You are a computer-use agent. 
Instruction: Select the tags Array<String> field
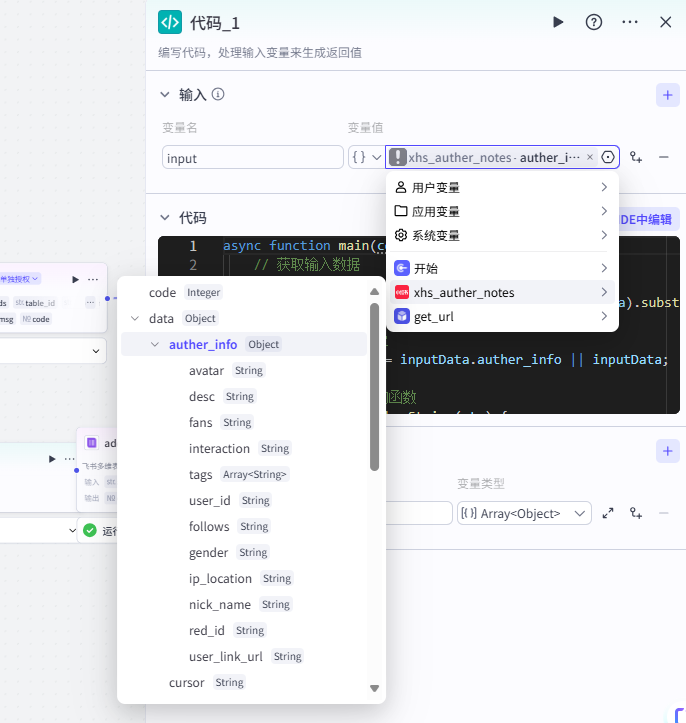[x=243, y=474]
